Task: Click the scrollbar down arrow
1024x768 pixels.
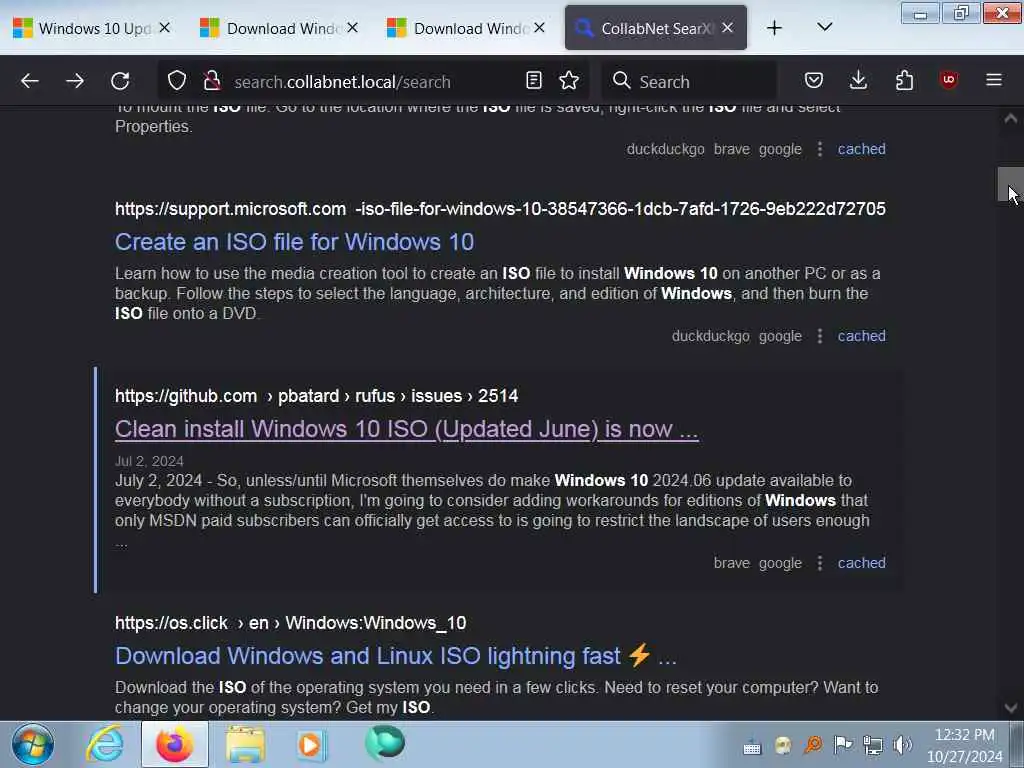Action: (1010, 707)
